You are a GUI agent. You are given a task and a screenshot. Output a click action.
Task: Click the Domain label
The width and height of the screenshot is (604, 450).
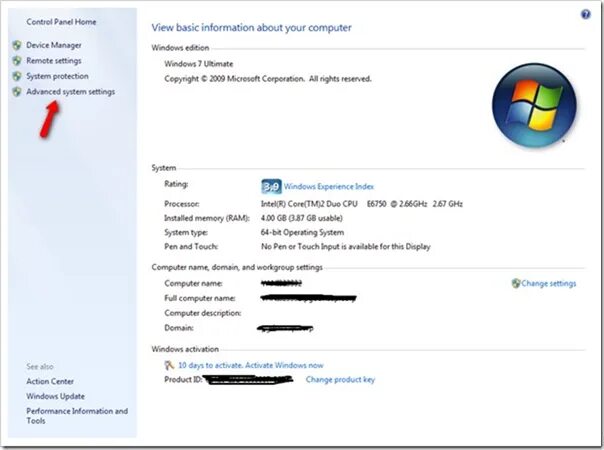click(x=179, y=328)
